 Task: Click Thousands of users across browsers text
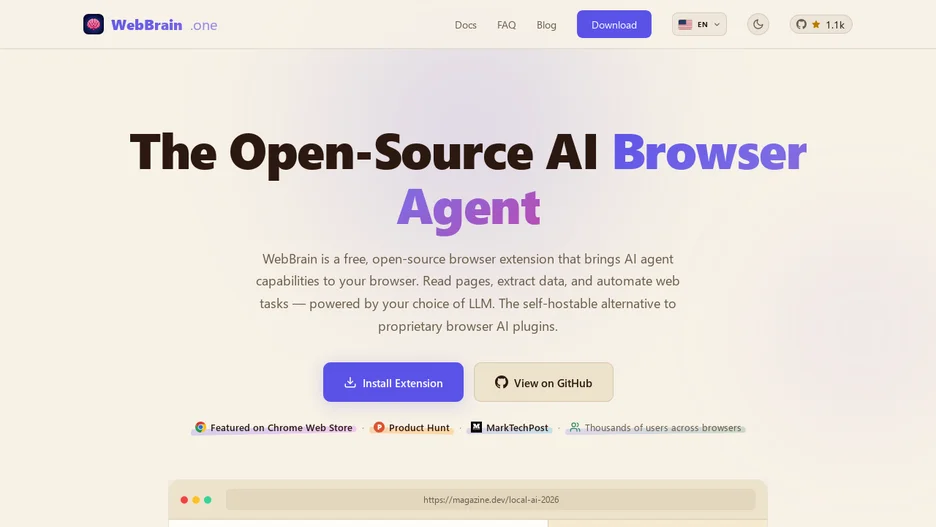[x=663, y=427]
